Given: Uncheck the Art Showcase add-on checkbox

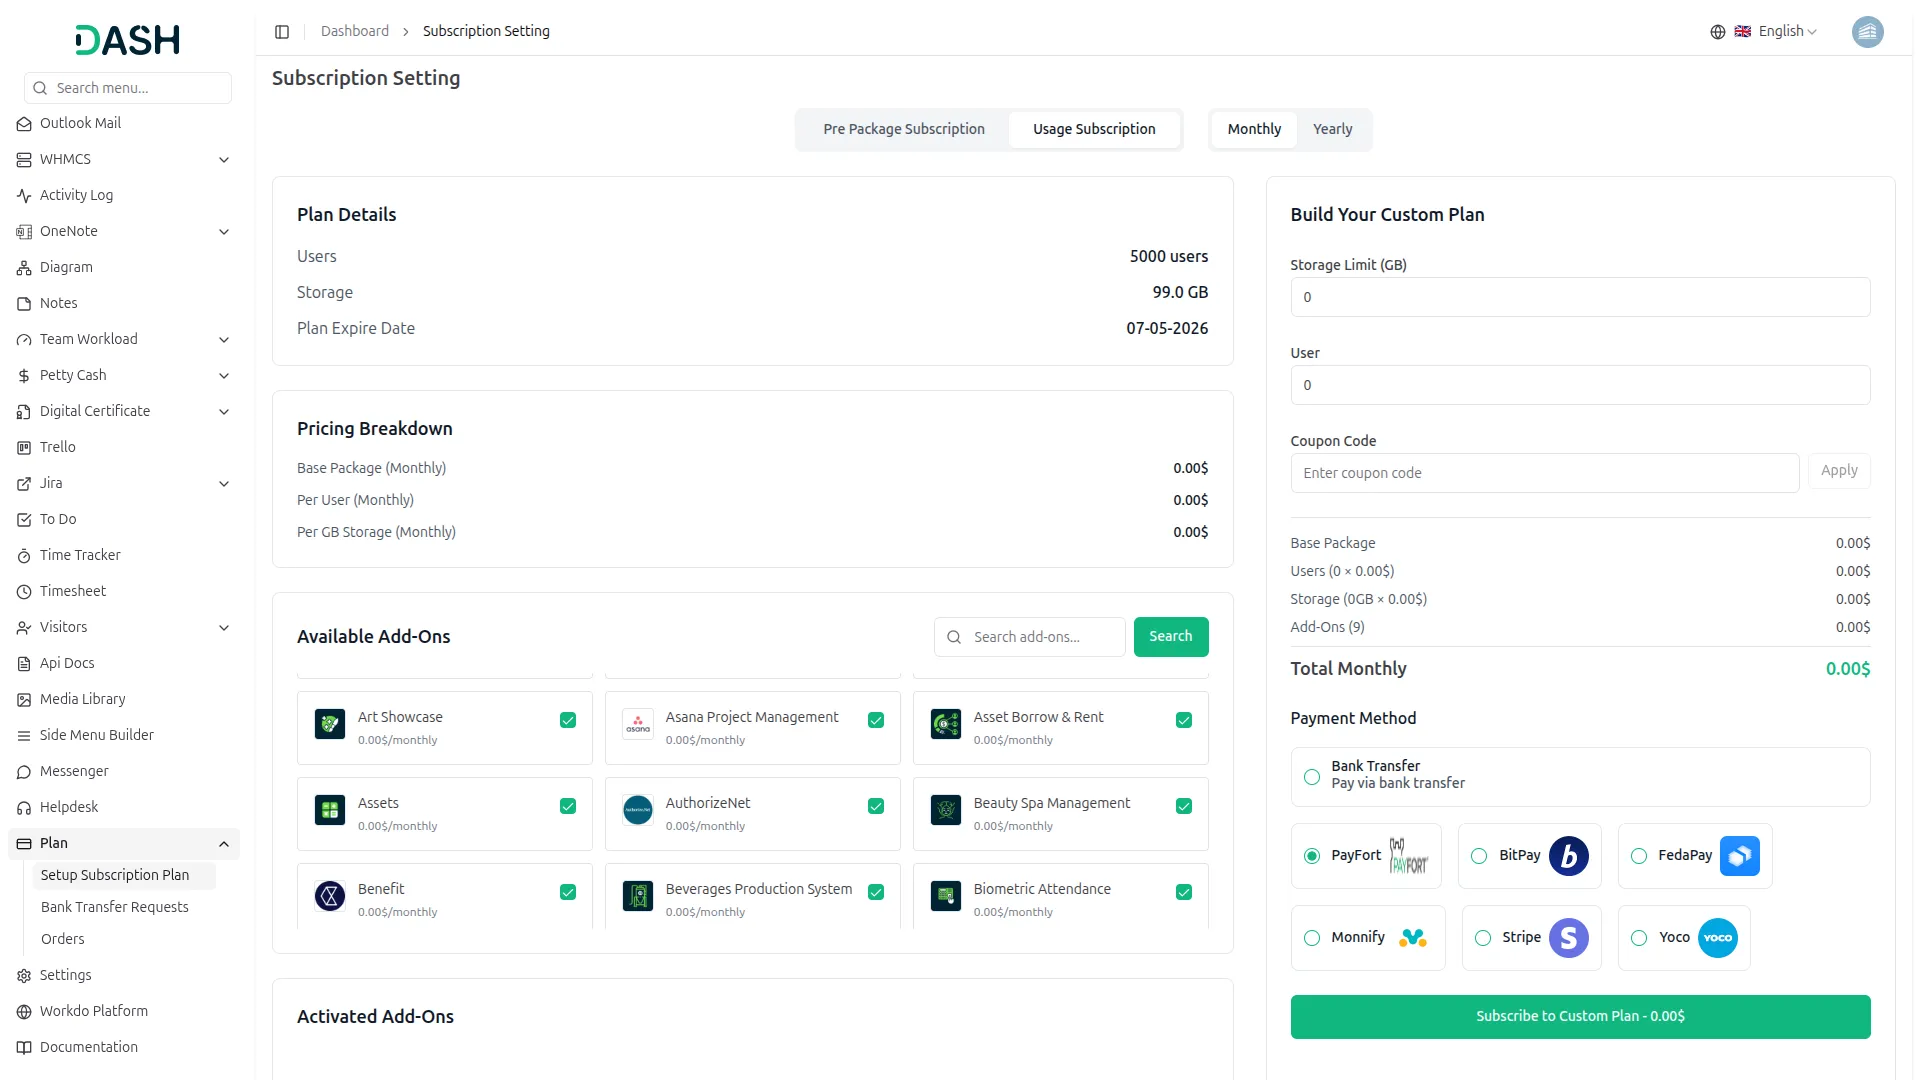Looking at the screenshot, I should [x=568, y=720].
